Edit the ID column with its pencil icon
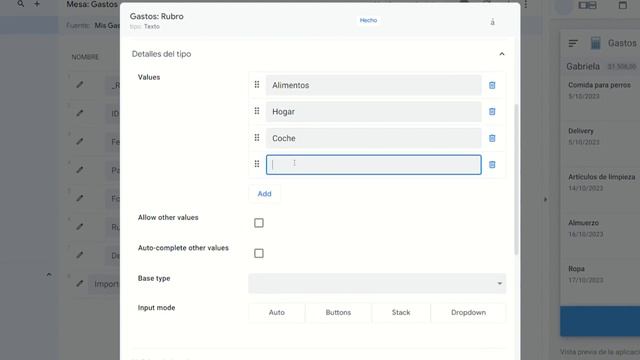Viewport: 640px width, 360px height. (80, 113)
